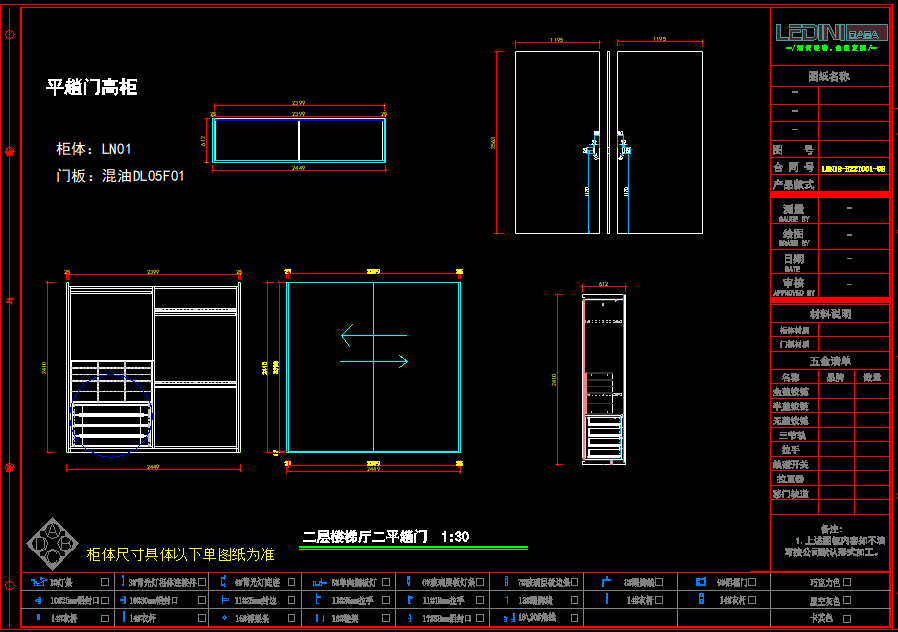Select the 五金清单 table header
This screenshot has height=632, width=898.
click(829, 361)
